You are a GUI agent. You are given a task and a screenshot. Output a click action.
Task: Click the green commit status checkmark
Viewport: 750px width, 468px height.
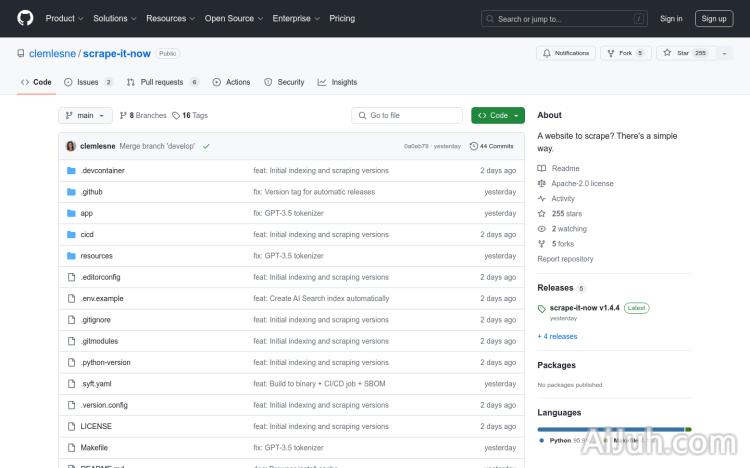click(x=206, y=146)
